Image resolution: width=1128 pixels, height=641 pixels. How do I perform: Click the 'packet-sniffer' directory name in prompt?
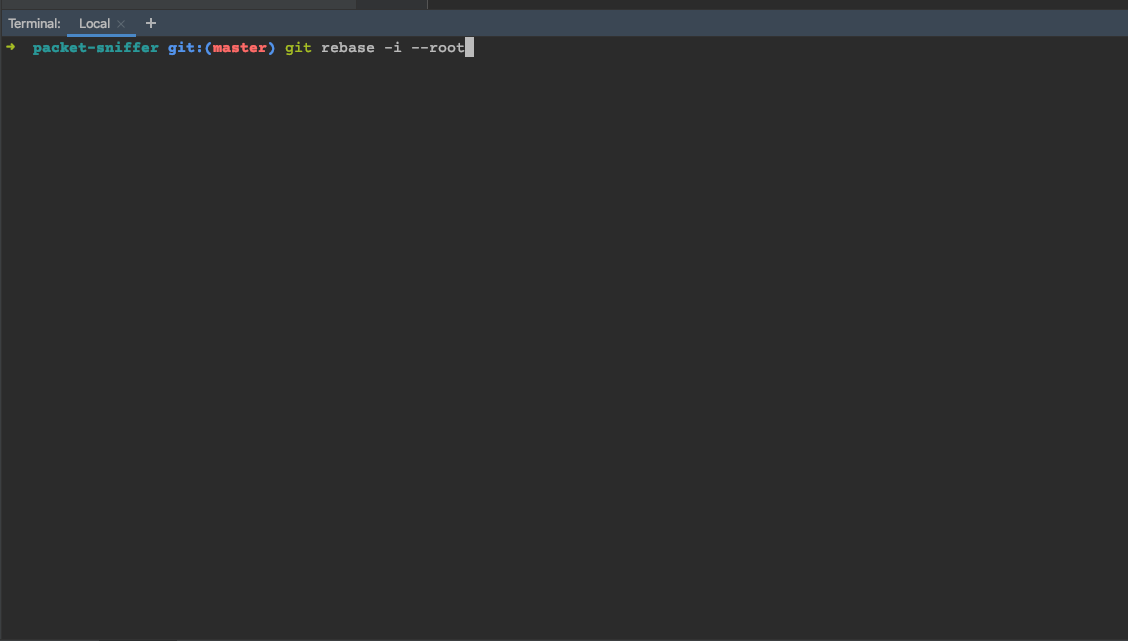(x=96, y=48)
